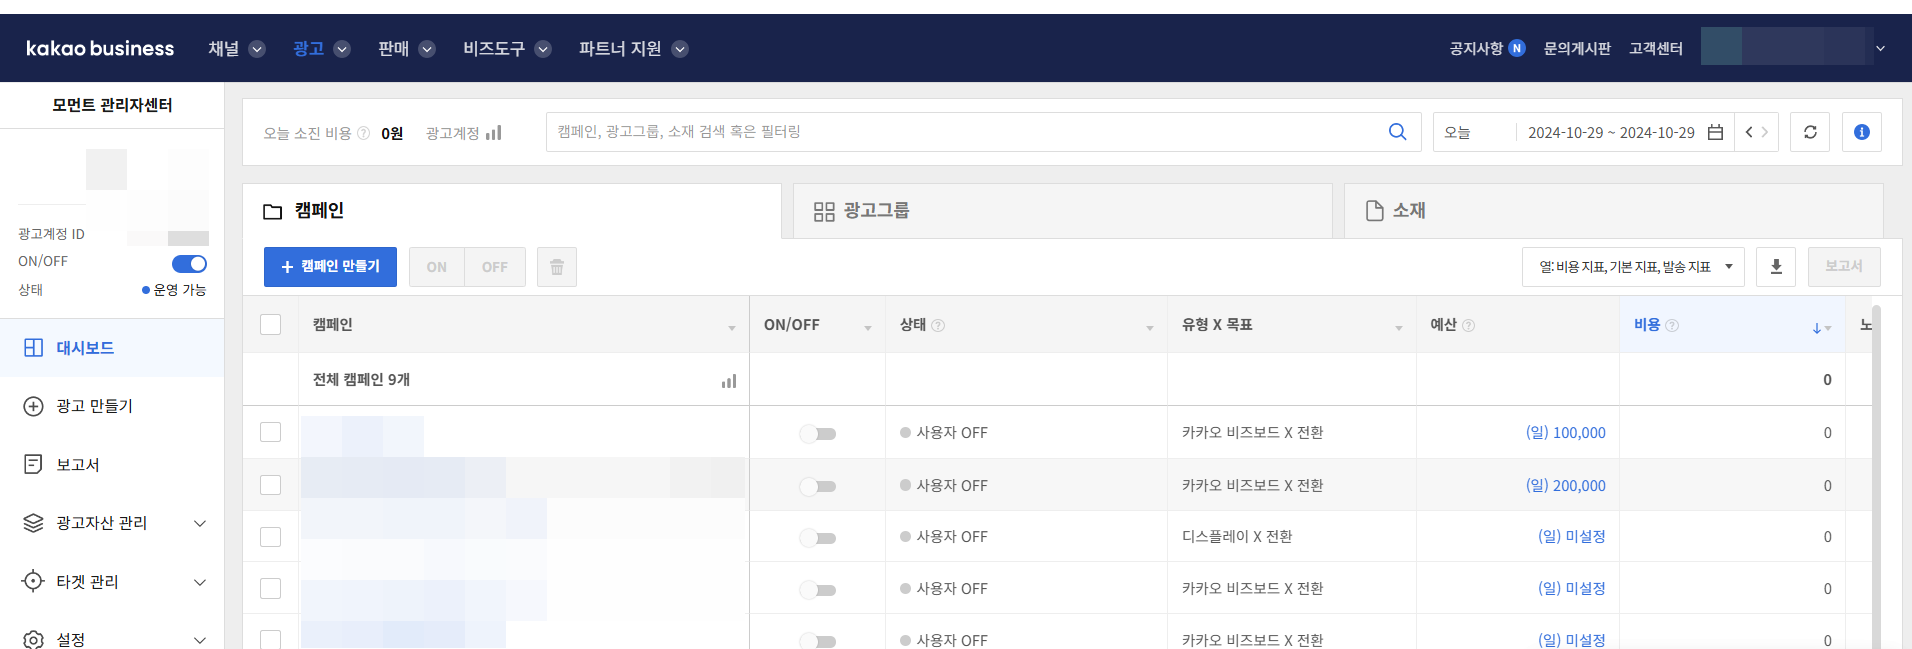Expand the 광고 top menu dropdown

click(x=342, y=49)
